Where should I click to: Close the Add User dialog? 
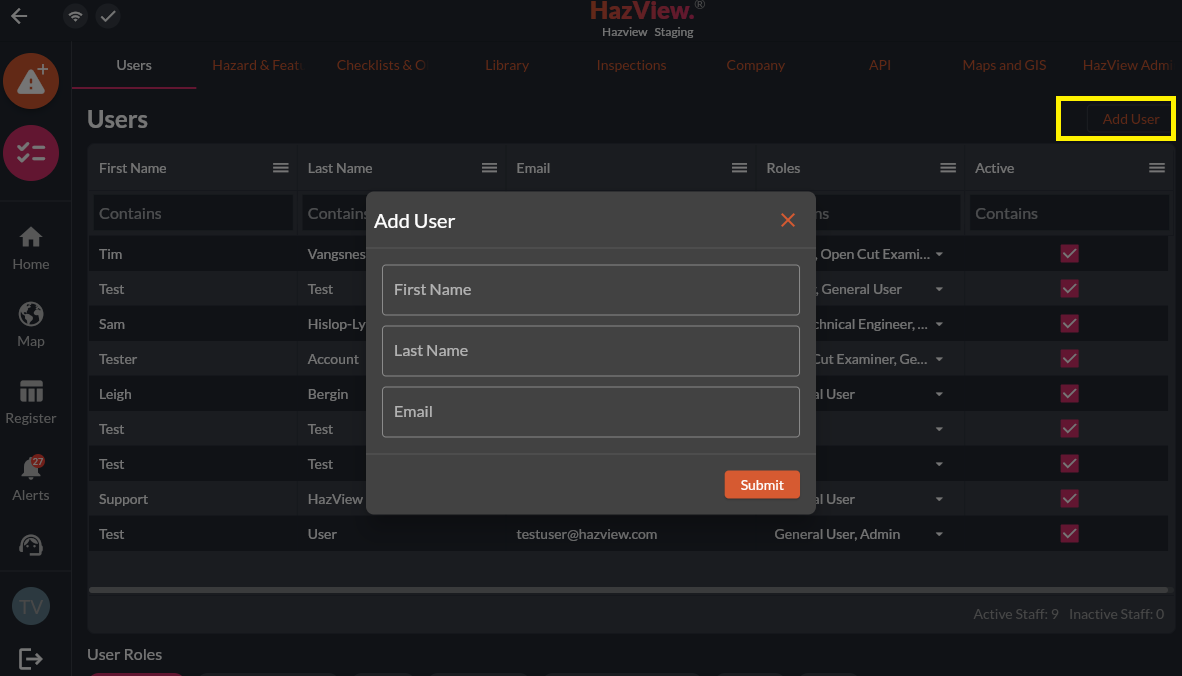(788, 220)
